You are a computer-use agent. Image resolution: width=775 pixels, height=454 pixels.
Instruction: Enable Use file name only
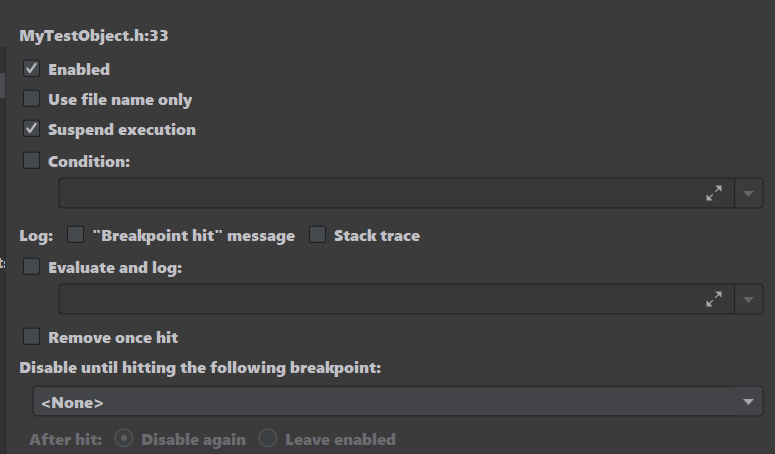tap(32, 98)
